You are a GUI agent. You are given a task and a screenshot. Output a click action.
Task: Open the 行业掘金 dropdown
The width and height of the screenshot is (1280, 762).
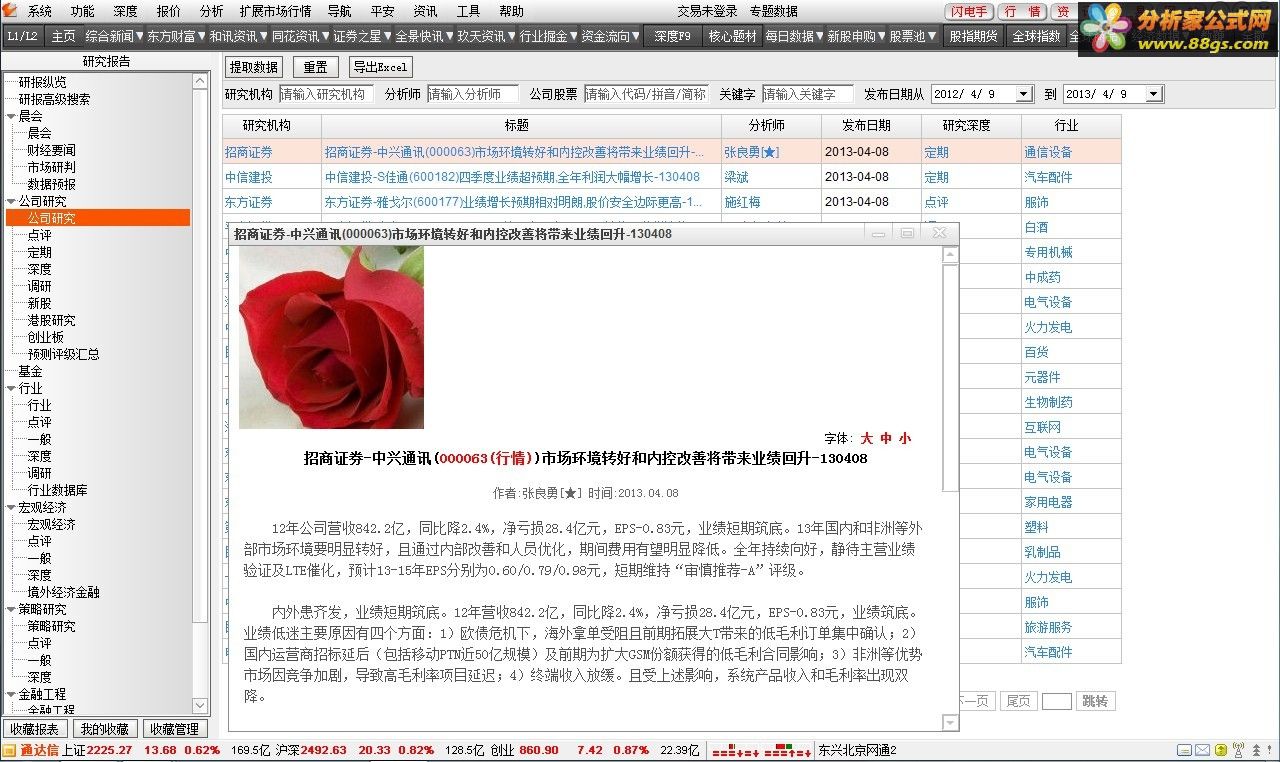pyautogui.click(x=548, y=36)
